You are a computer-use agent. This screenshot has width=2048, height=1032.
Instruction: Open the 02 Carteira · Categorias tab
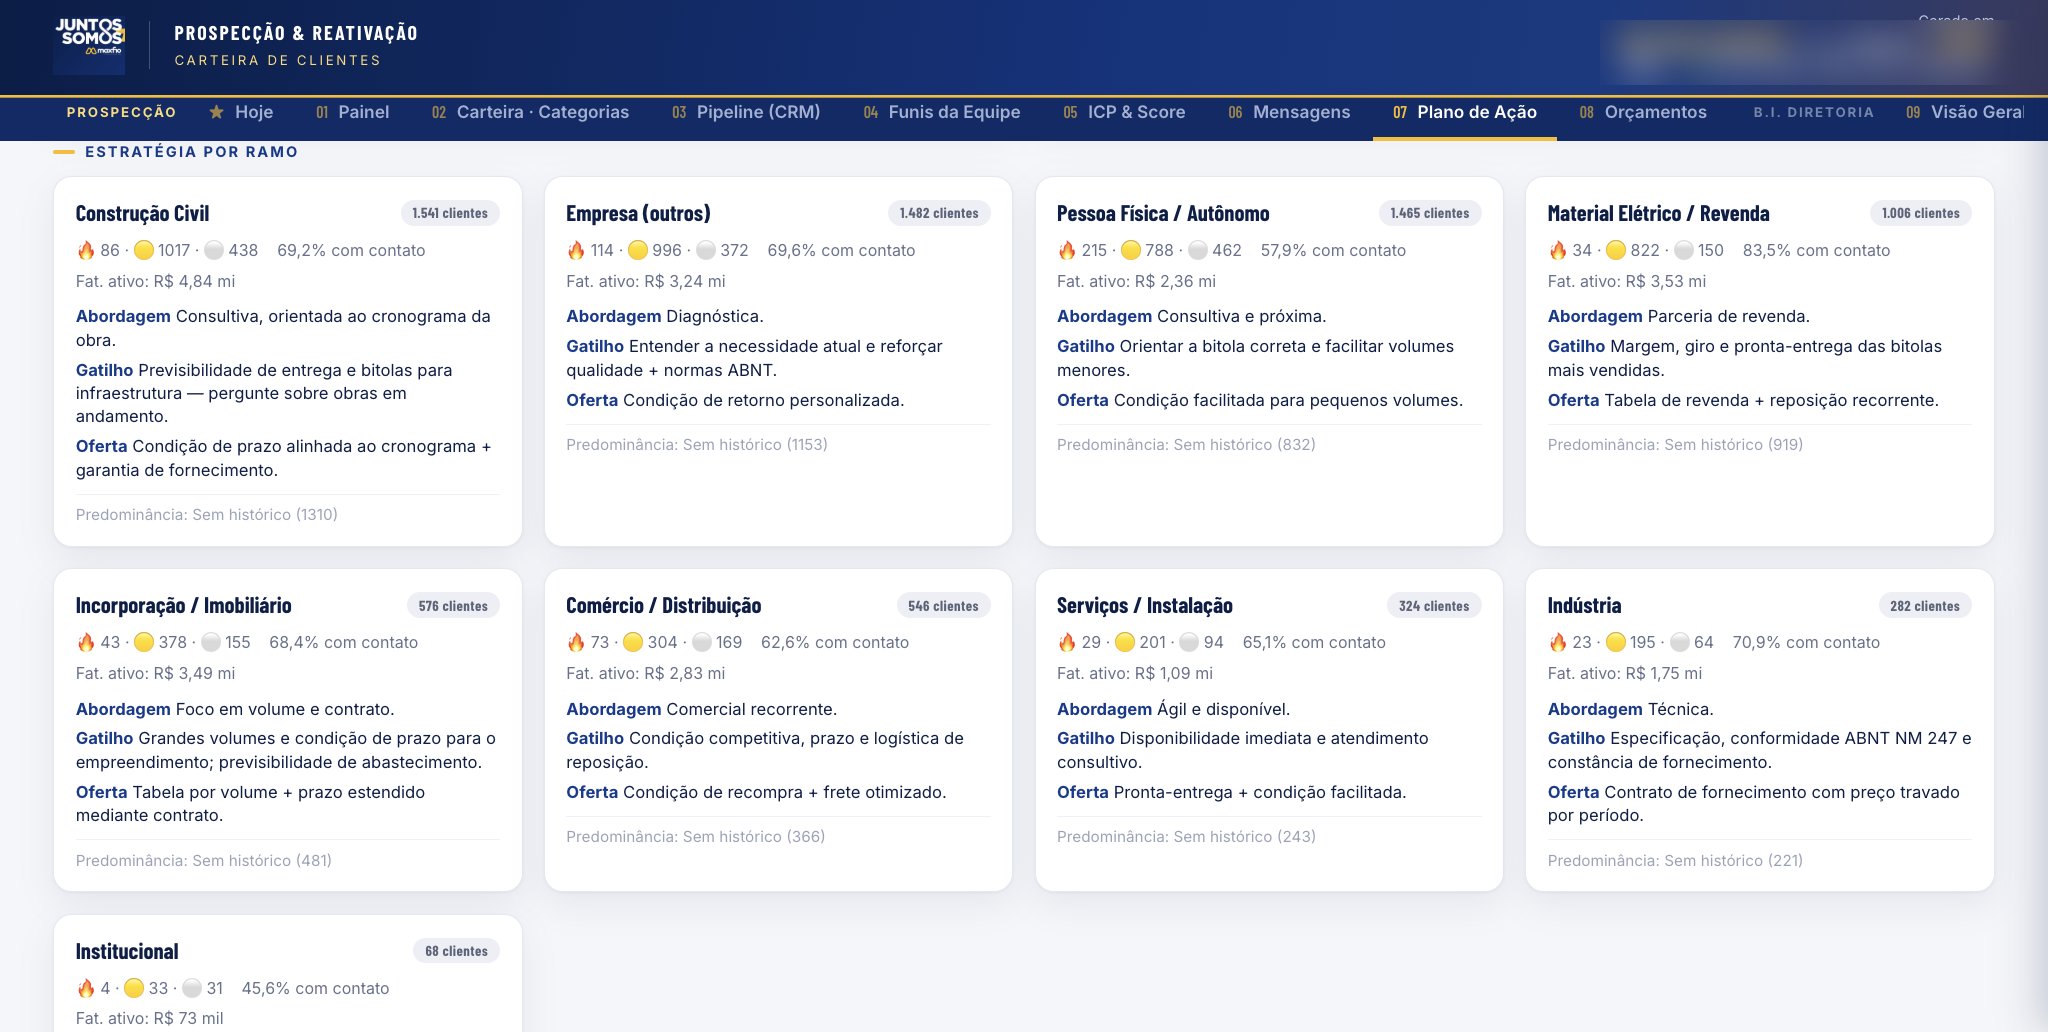click(x=531, y=112)
